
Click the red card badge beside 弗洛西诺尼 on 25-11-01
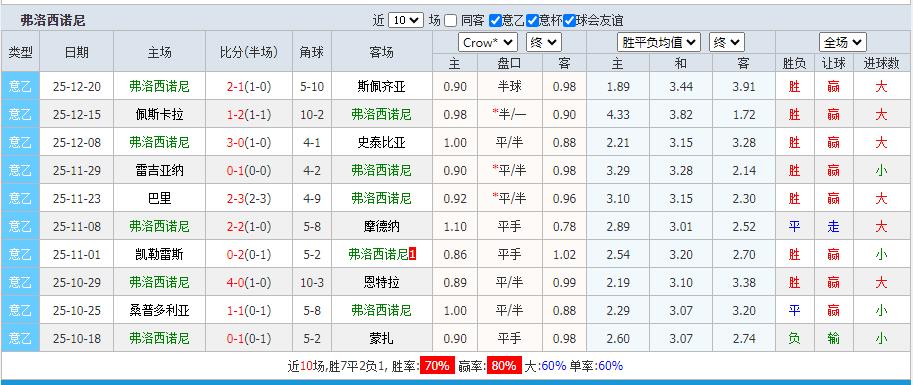click(x=413, y=255)
